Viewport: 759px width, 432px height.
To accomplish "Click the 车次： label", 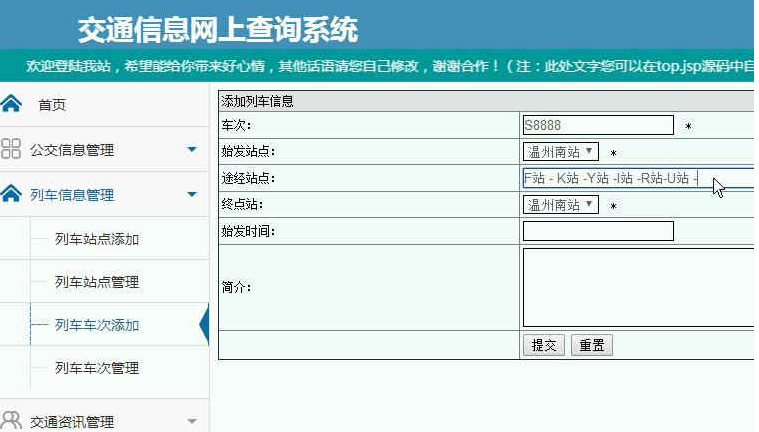I will [236, 125].
